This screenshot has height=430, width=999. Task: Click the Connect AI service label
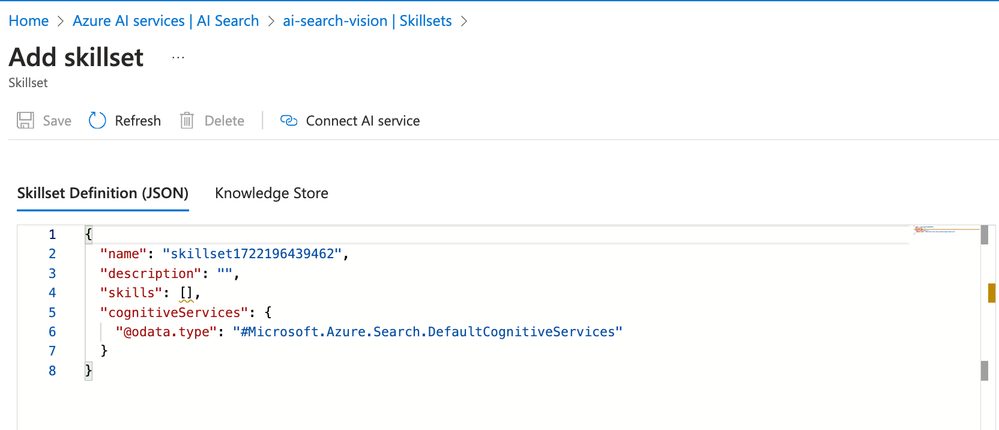(362, 121)
